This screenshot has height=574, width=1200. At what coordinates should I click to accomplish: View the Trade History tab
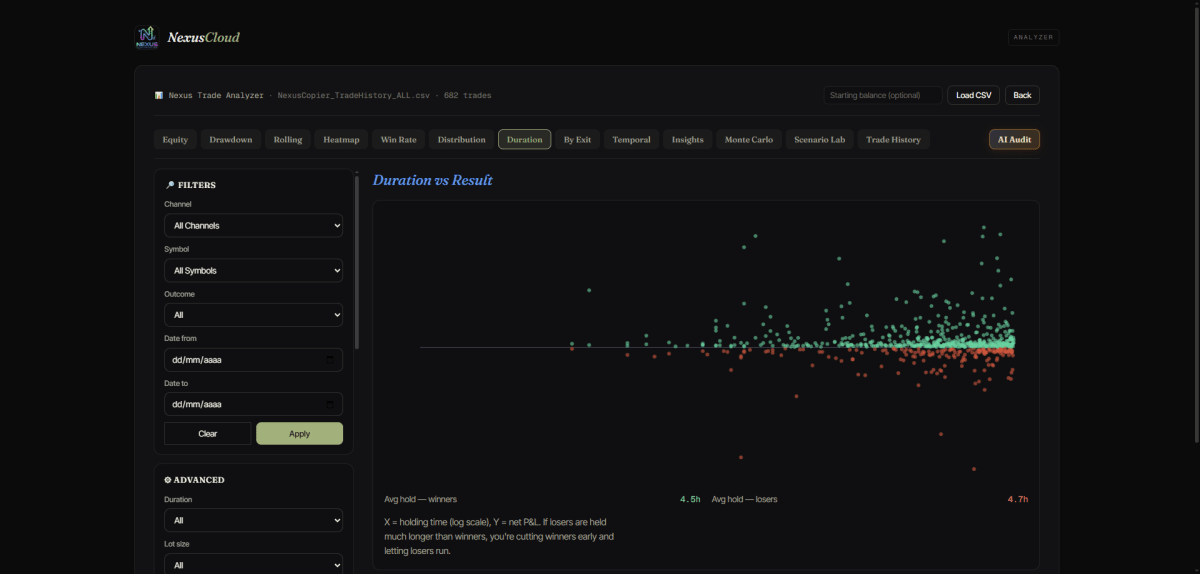pos(894,140)
